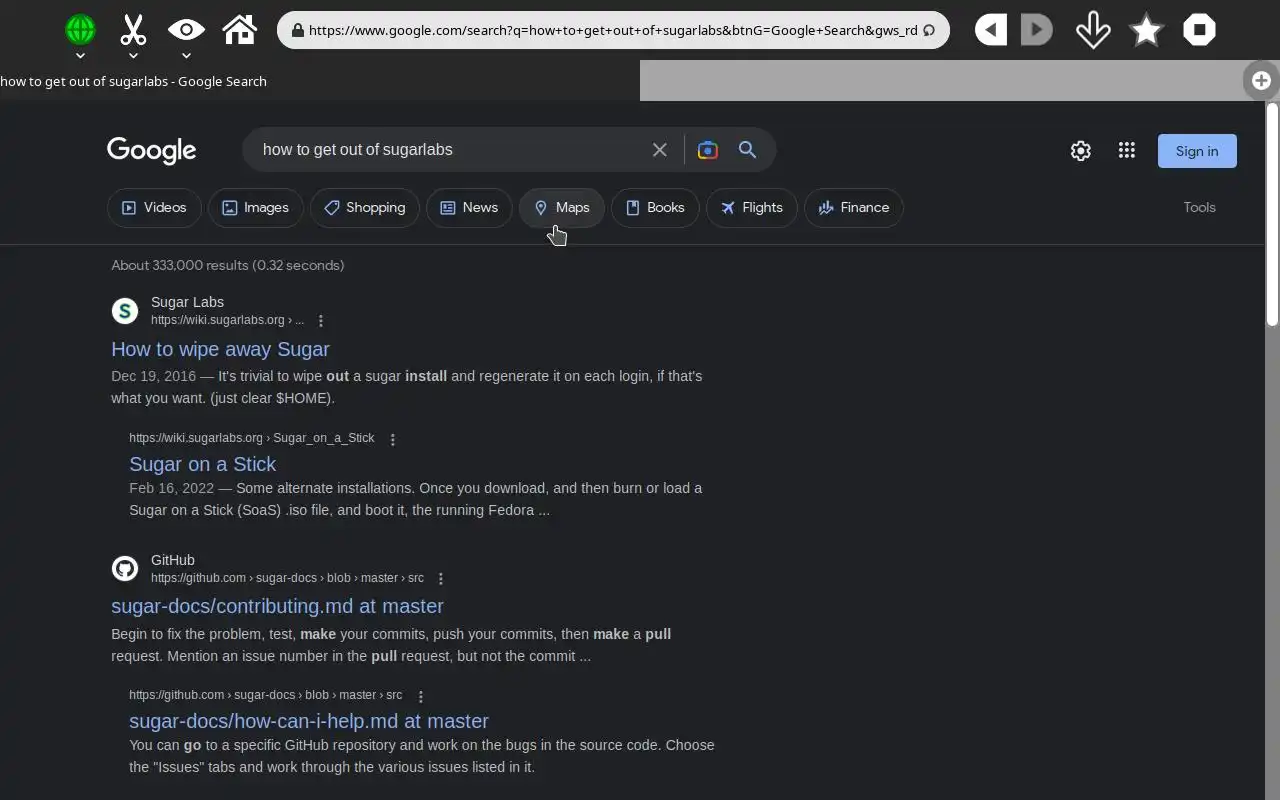
Task: Go back to the previous page
Action: tap(990, 30)
